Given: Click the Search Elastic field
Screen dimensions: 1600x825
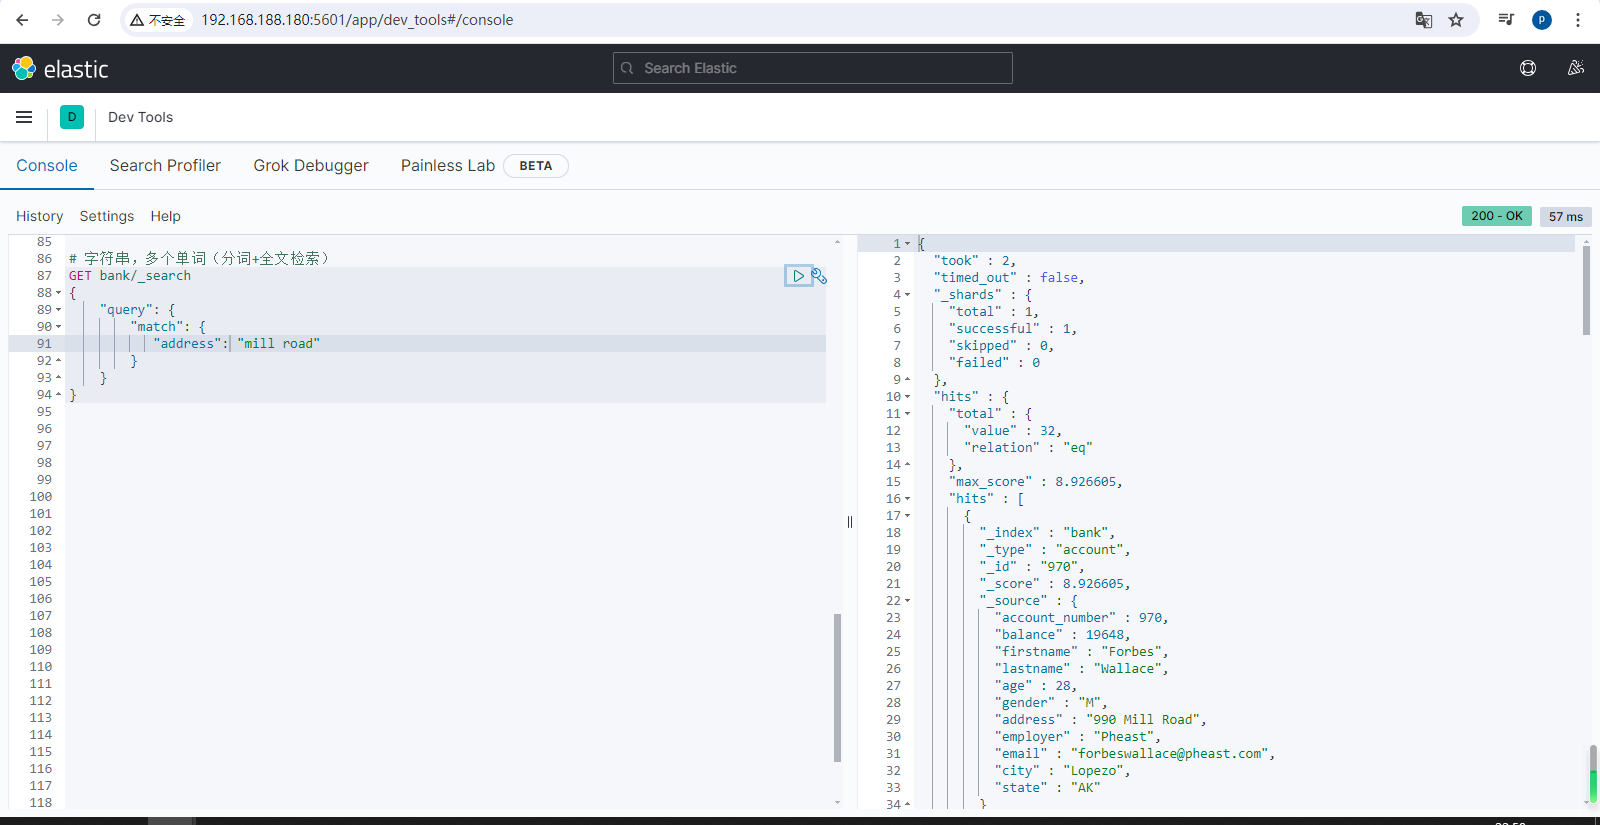Looking at the screenshot, I should click(812, 68).
